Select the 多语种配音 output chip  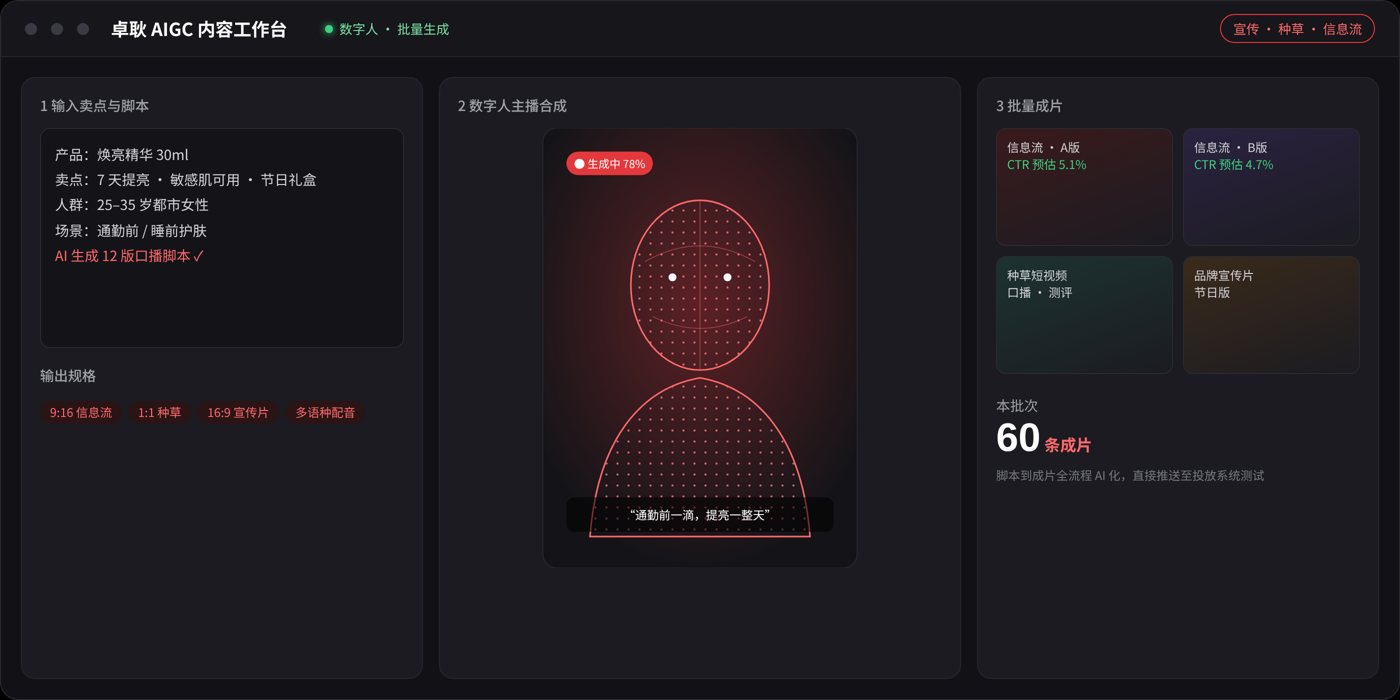point(325,412)
